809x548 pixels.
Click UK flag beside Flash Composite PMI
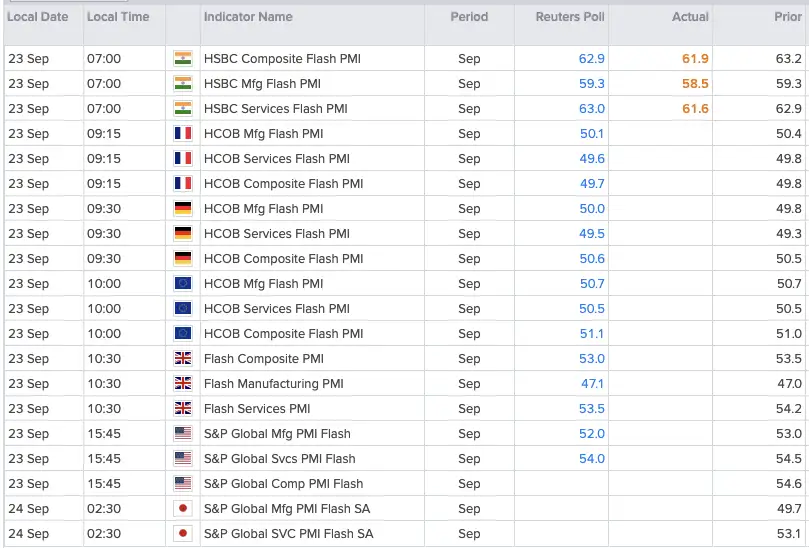183,359
